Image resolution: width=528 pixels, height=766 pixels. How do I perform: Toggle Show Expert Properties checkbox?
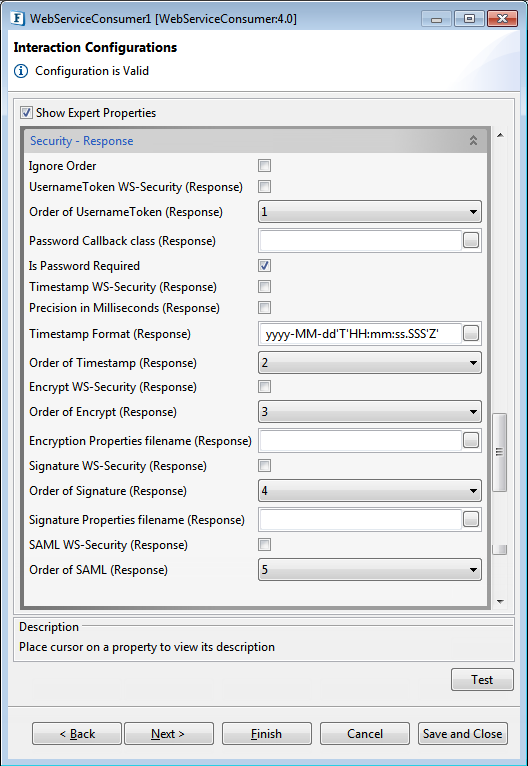click(x=26, y=113)
